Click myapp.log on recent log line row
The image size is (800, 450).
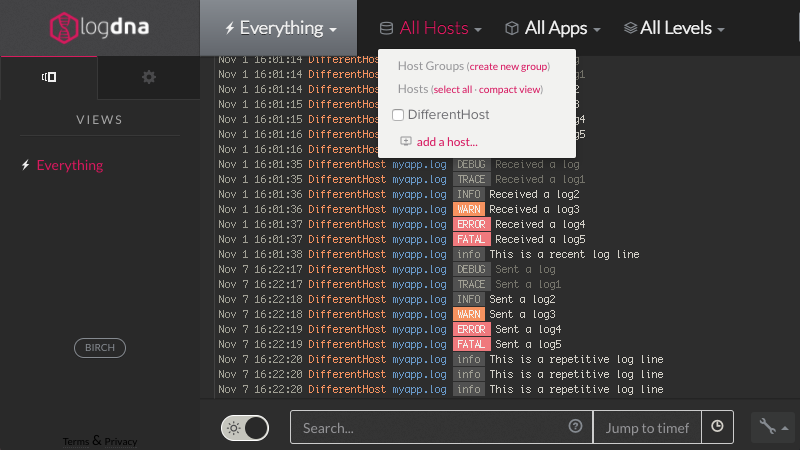pyautogui.click(x=419, y=255)
